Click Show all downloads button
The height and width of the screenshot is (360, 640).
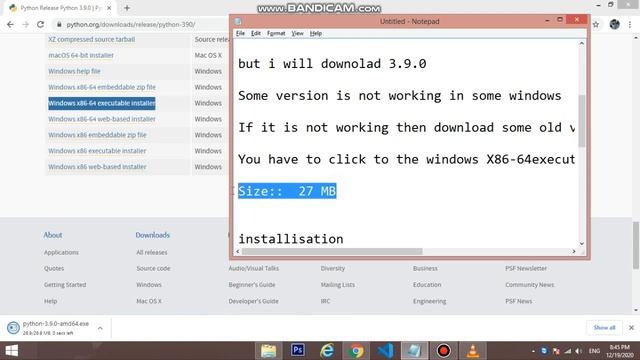point(604,327)
